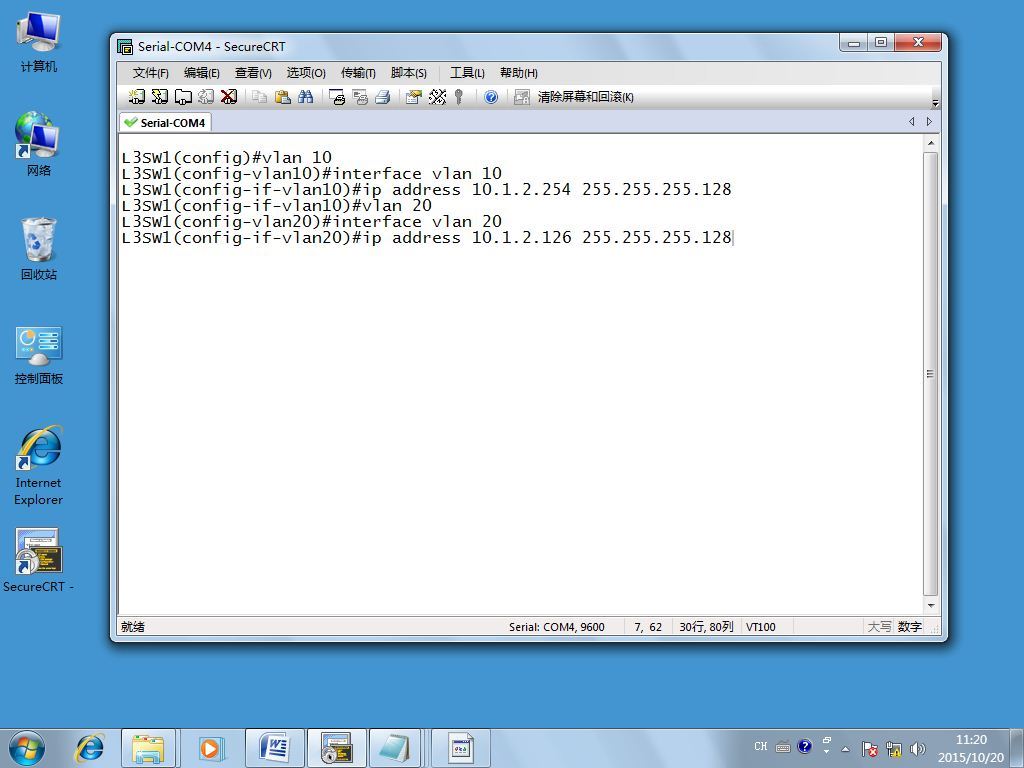Click the greyed Reconnect toolbar icon
Viewport: 1024px width, 768px height.
point(206,97)
